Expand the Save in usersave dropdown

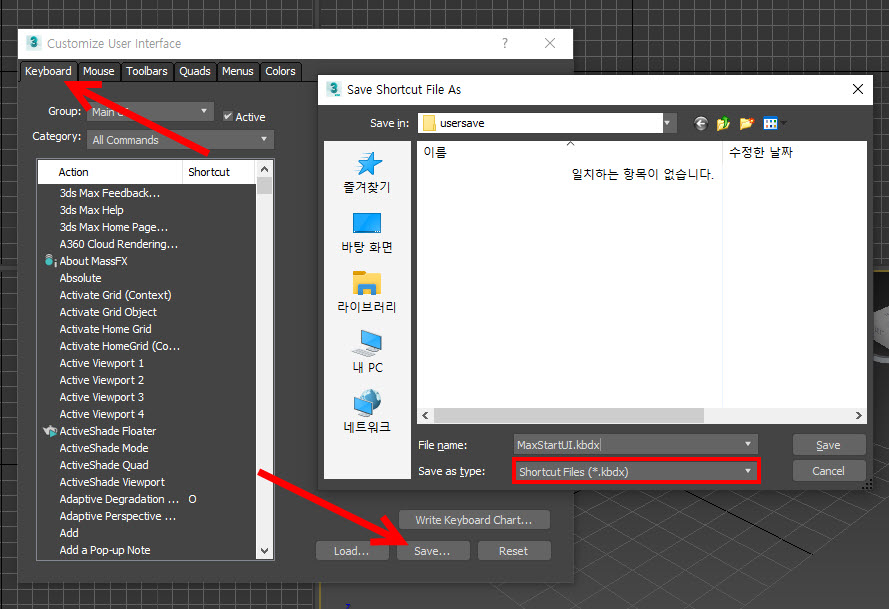(668, 123)
